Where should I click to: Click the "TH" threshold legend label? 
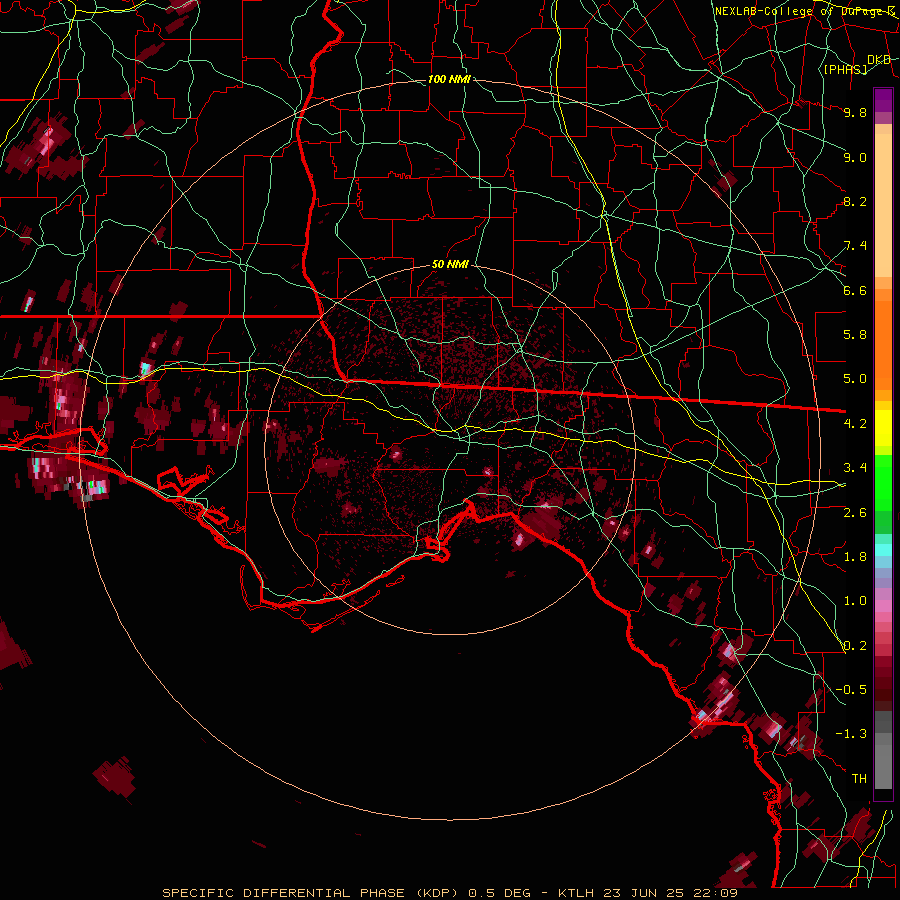859,779
